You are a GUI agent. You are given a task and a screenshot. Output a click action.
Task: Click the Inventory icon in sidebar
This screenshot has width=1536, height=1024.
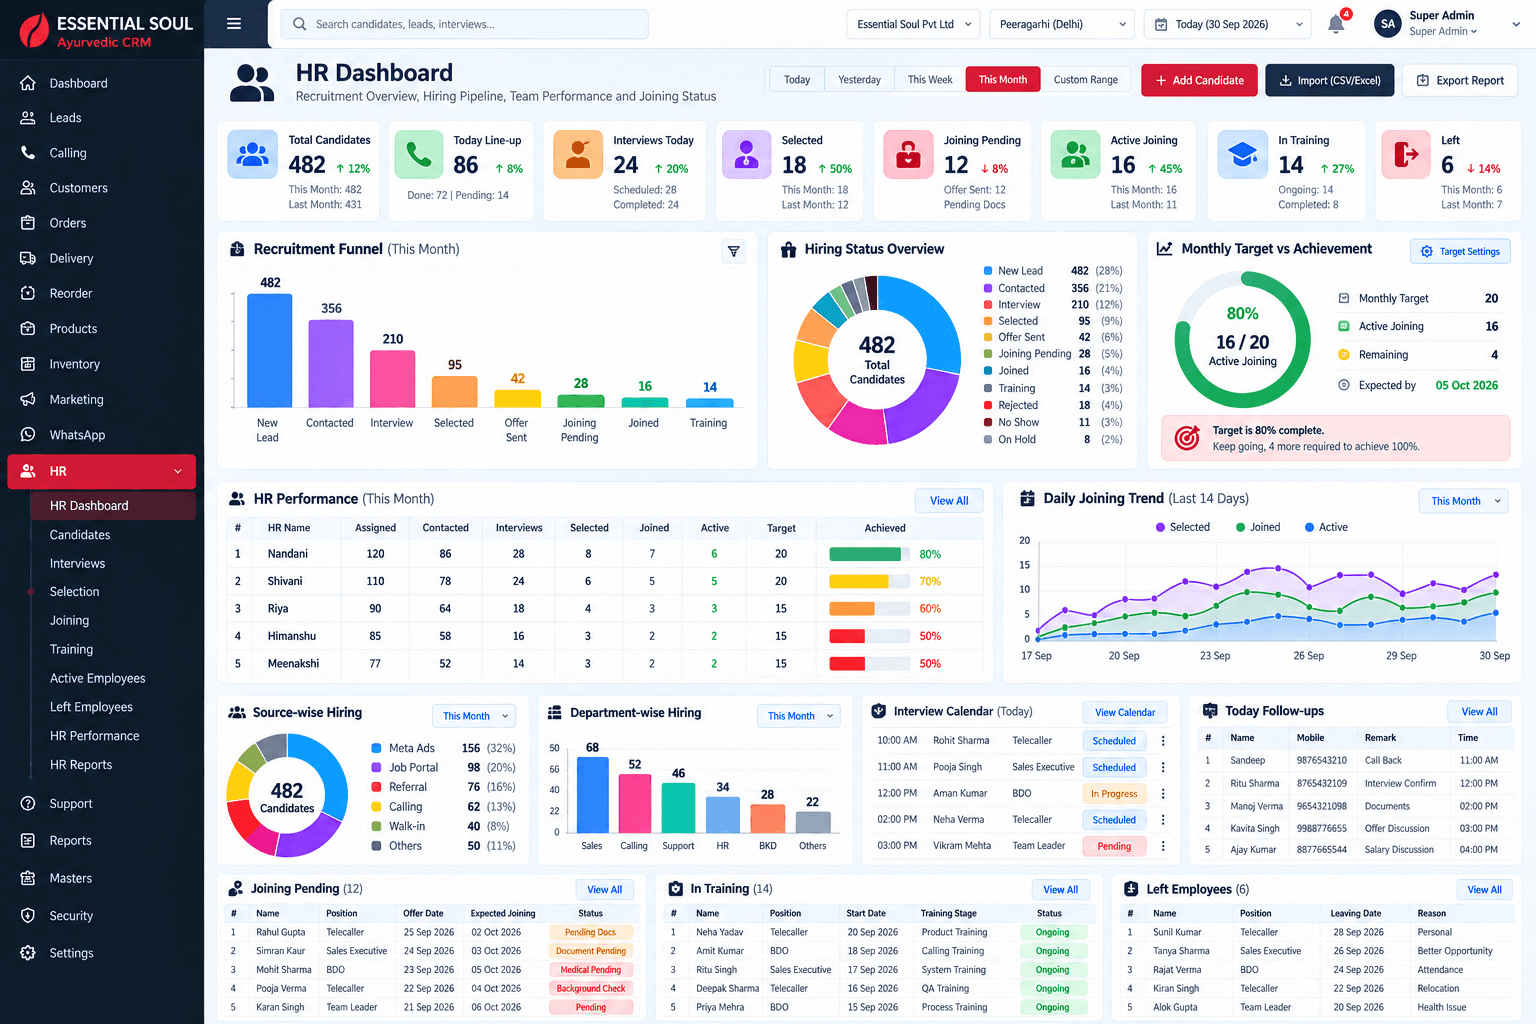pos(28,364)
